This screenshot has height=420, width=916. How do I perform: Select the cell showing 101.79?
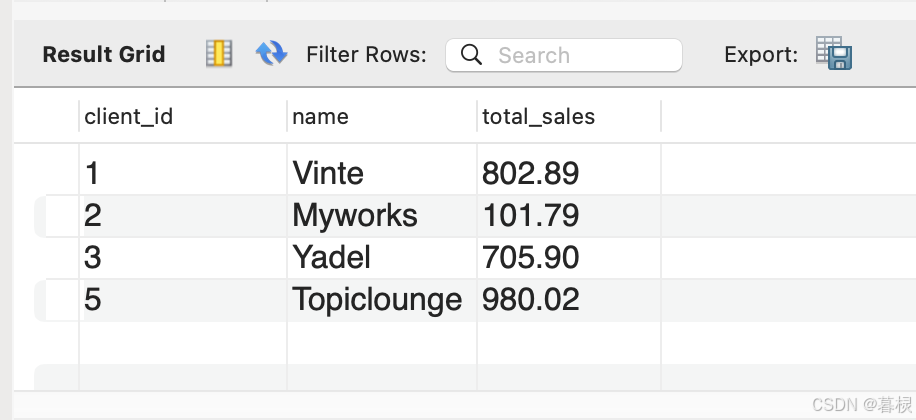[530, 216]
